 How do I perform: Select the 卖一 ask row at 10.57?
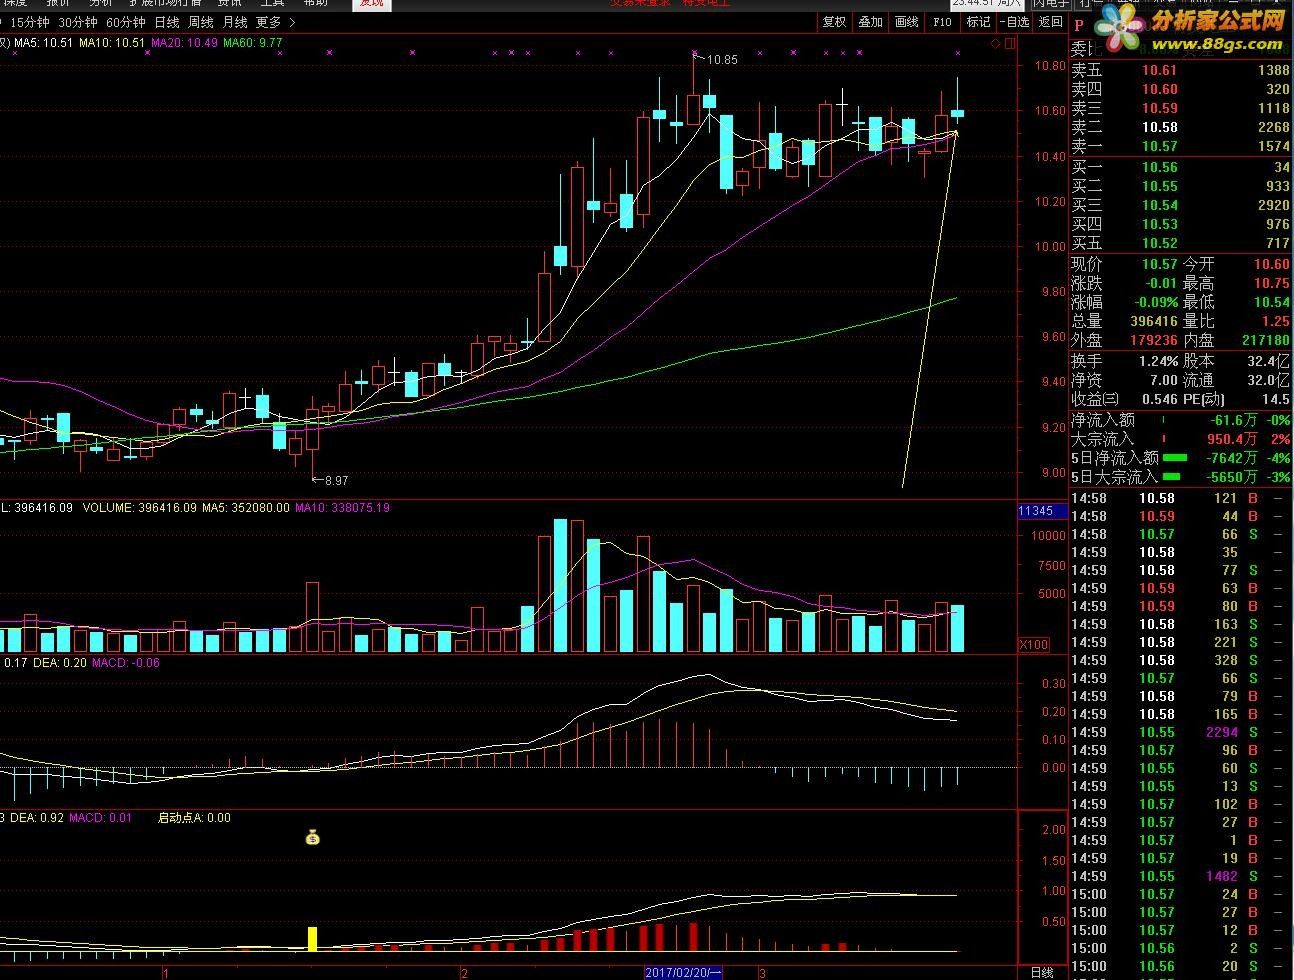[1181, 146]
